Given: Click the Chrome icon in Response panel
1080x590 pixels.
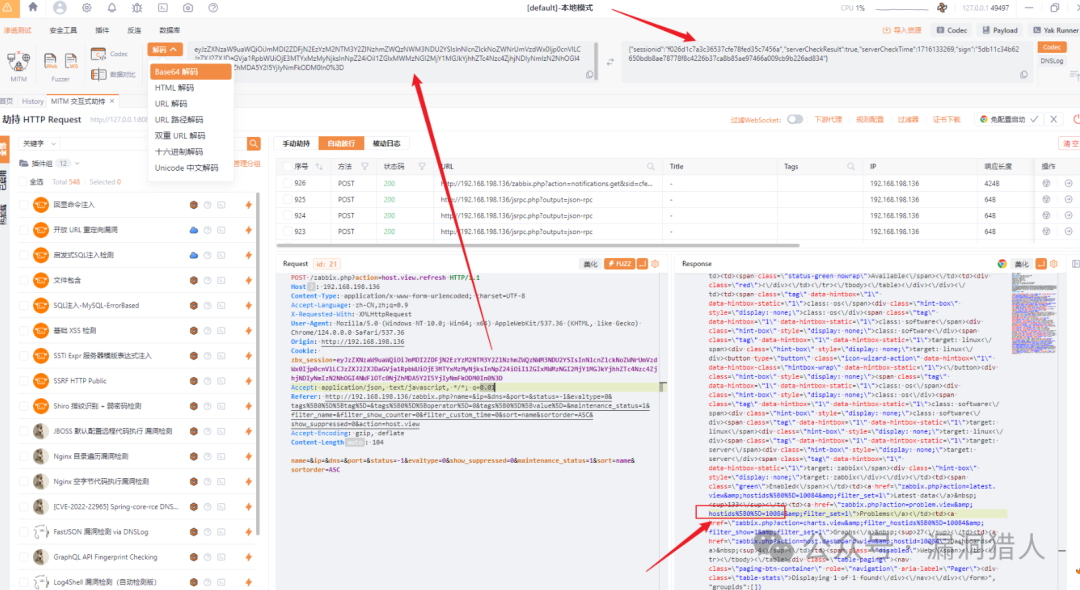Looking at the screenshot, I should 1001,264.
